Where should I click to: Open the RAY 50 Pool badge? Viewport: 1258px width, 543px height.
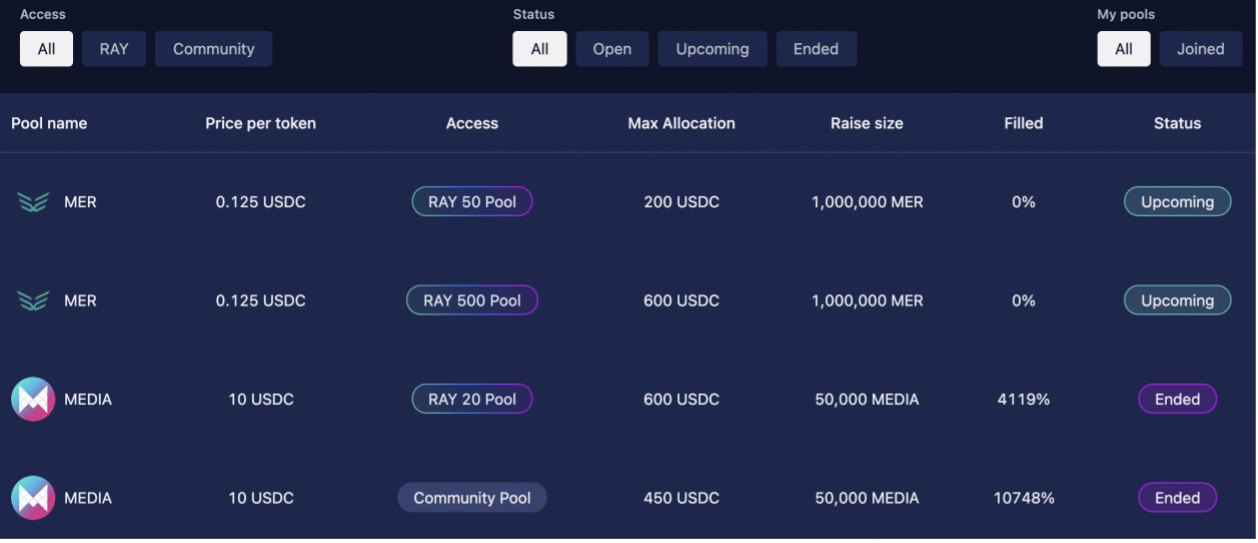pos(472,202)
